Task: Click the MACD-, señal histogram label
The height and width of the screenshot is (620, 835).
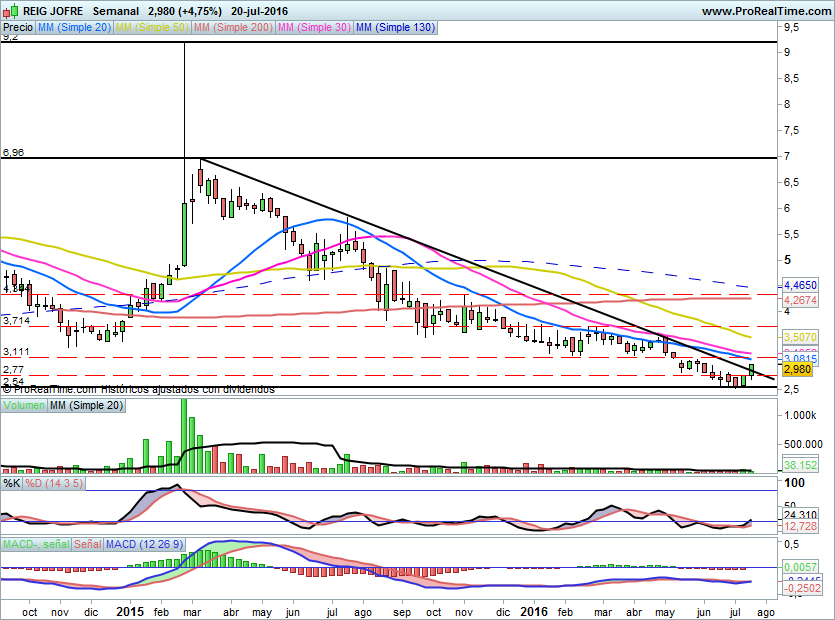Action: [x=34, y=544]
